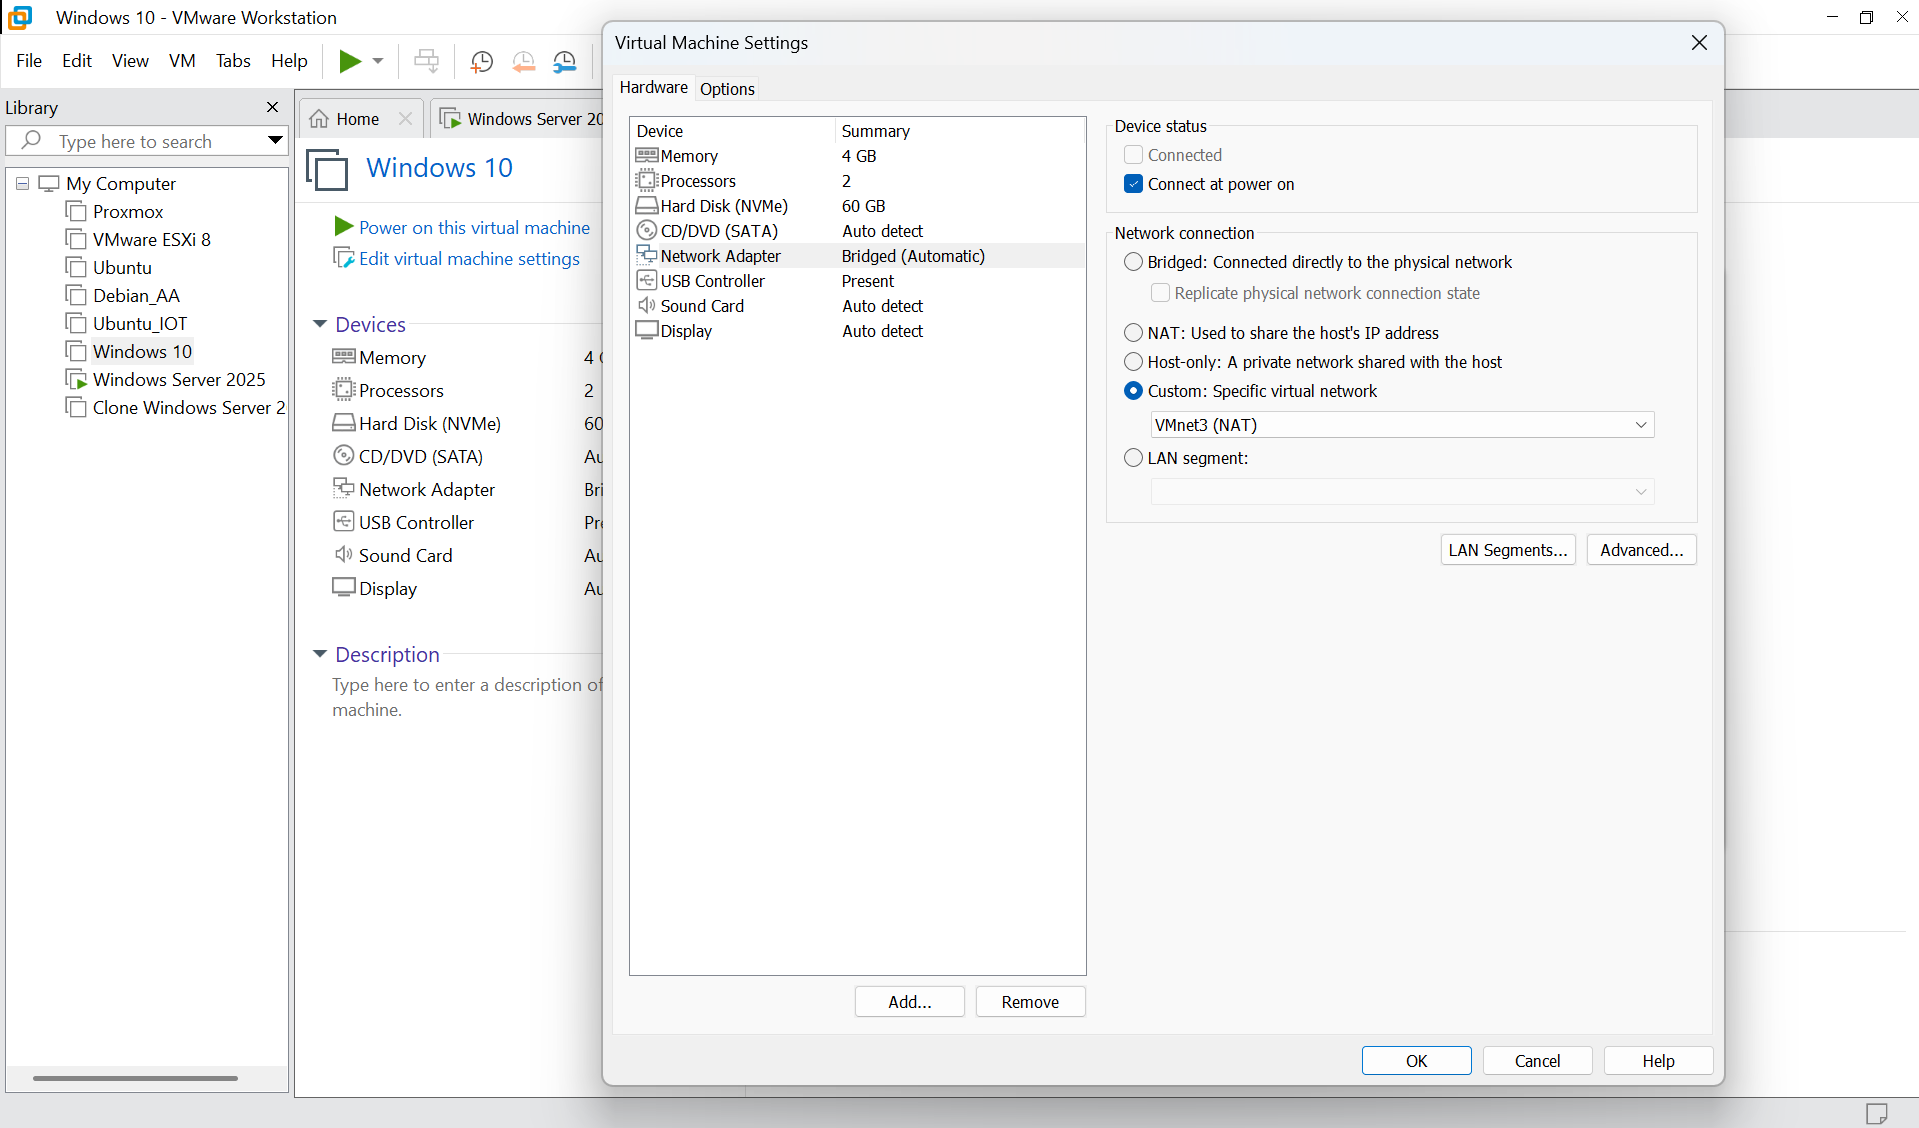1919x1128 pixels.
Task: Select the Ubuntu VM in Library
Action: pos(122,268)
